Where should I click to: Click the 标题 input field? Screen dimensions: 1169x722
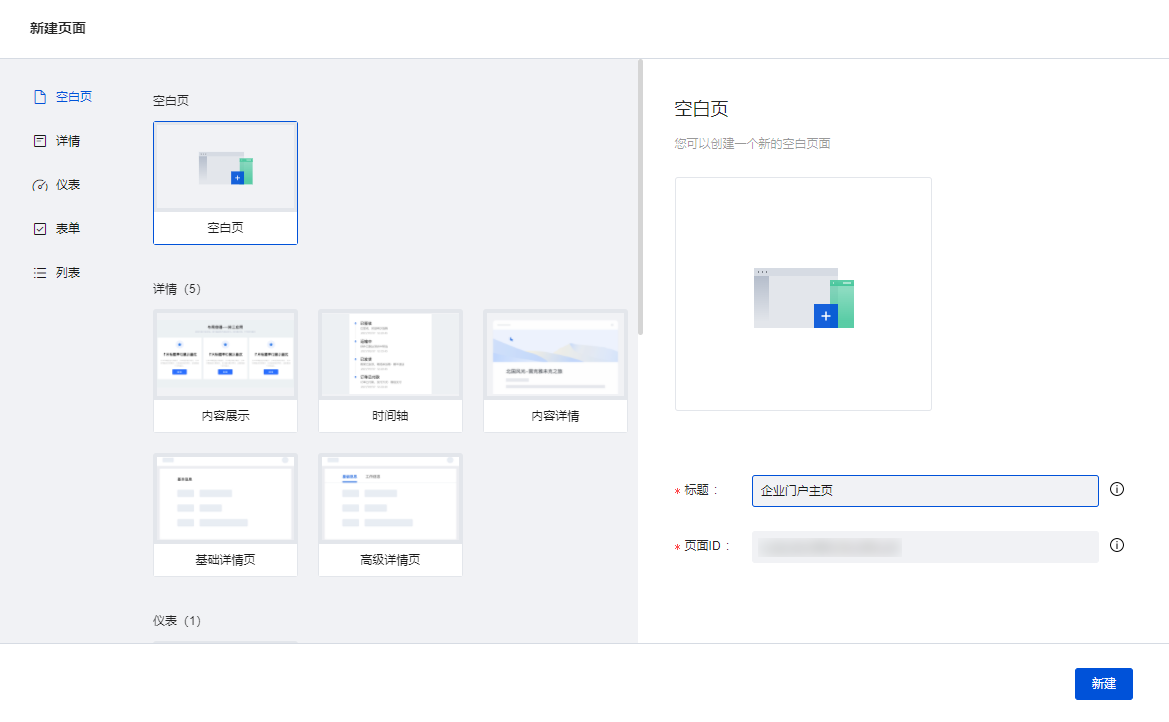[x=925, y=491]
